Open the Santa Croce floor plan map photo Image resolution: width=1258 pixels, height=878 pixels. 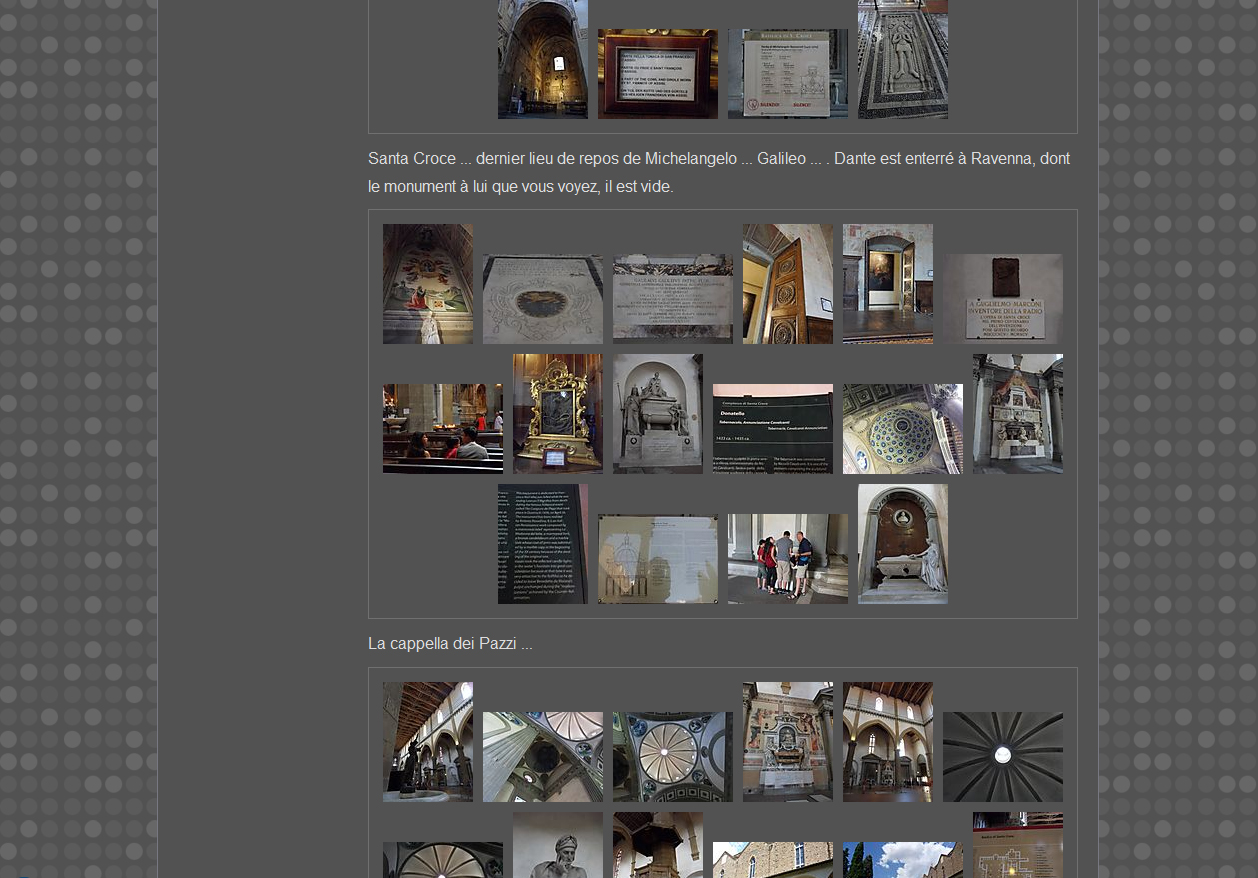(x=1017, y=846)
